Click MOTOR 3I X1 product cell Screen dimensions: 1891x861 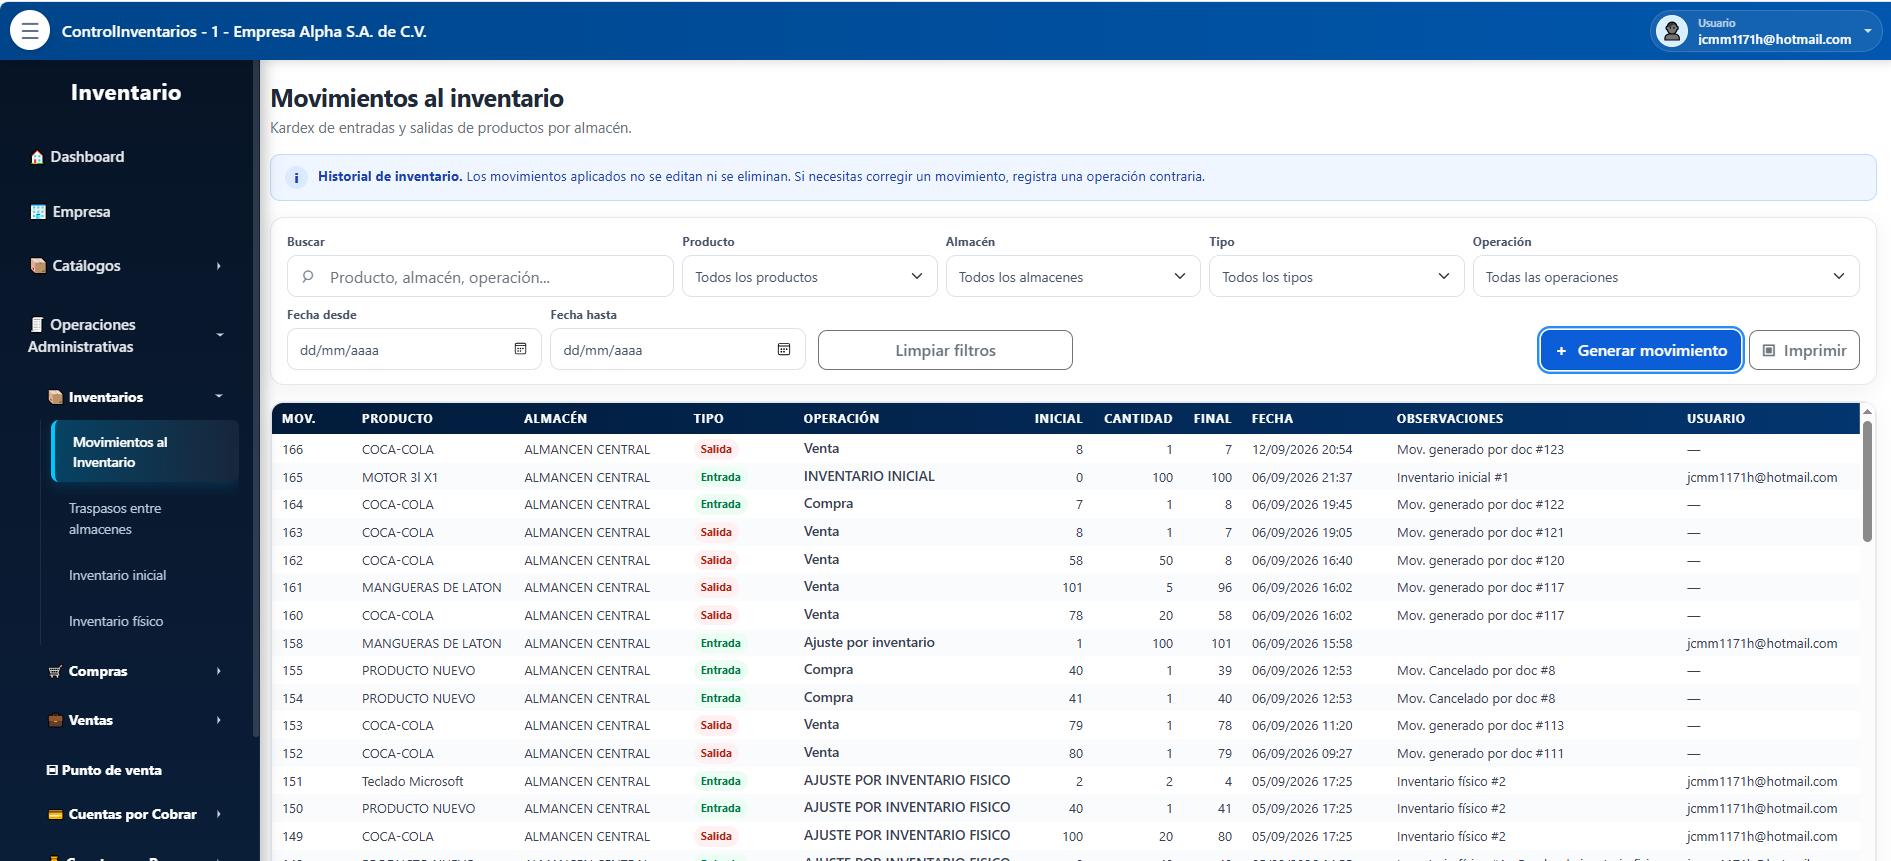click(400, 477)
